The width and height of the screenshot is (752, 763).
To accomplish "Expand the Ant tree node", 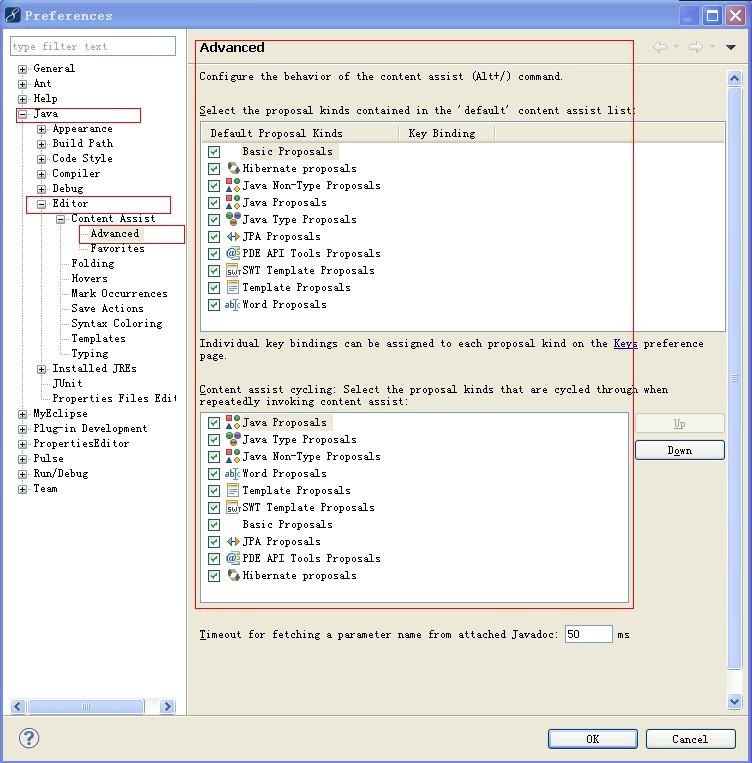I will pos(22,84).
